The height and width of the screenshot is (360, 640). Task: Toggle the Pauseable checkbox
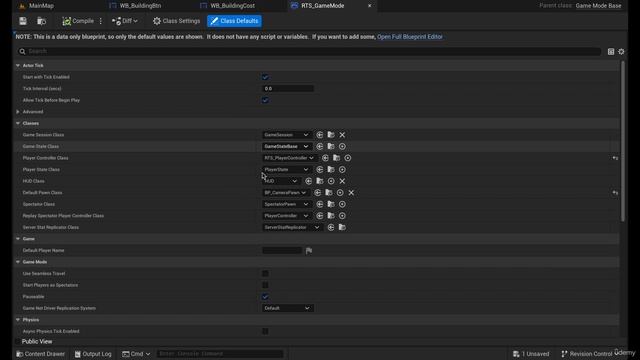(265, 297)
